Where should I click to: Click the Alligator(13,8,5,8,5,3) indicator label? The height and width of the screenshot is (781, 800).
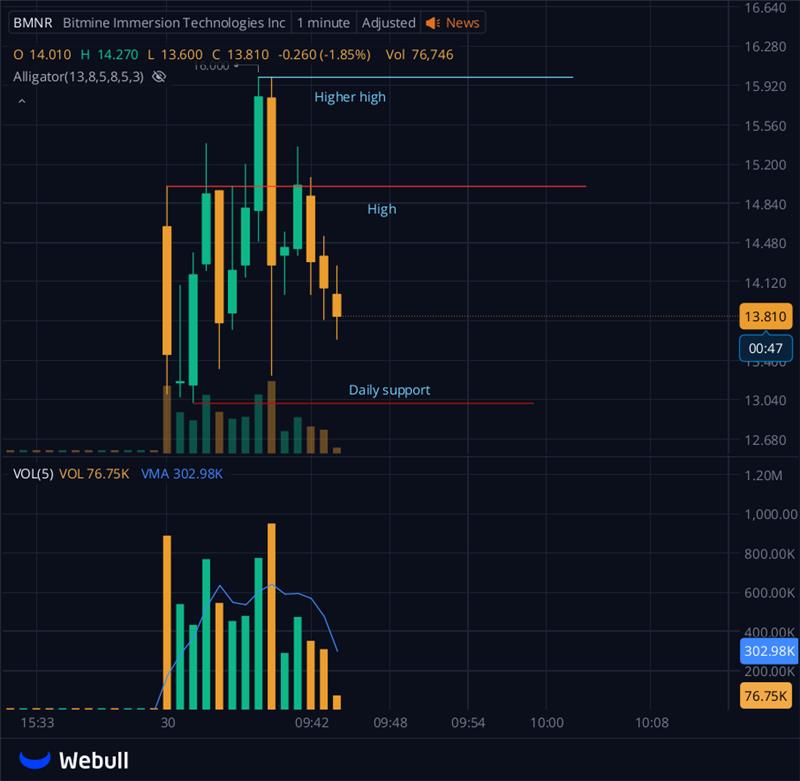coord(79,77)
